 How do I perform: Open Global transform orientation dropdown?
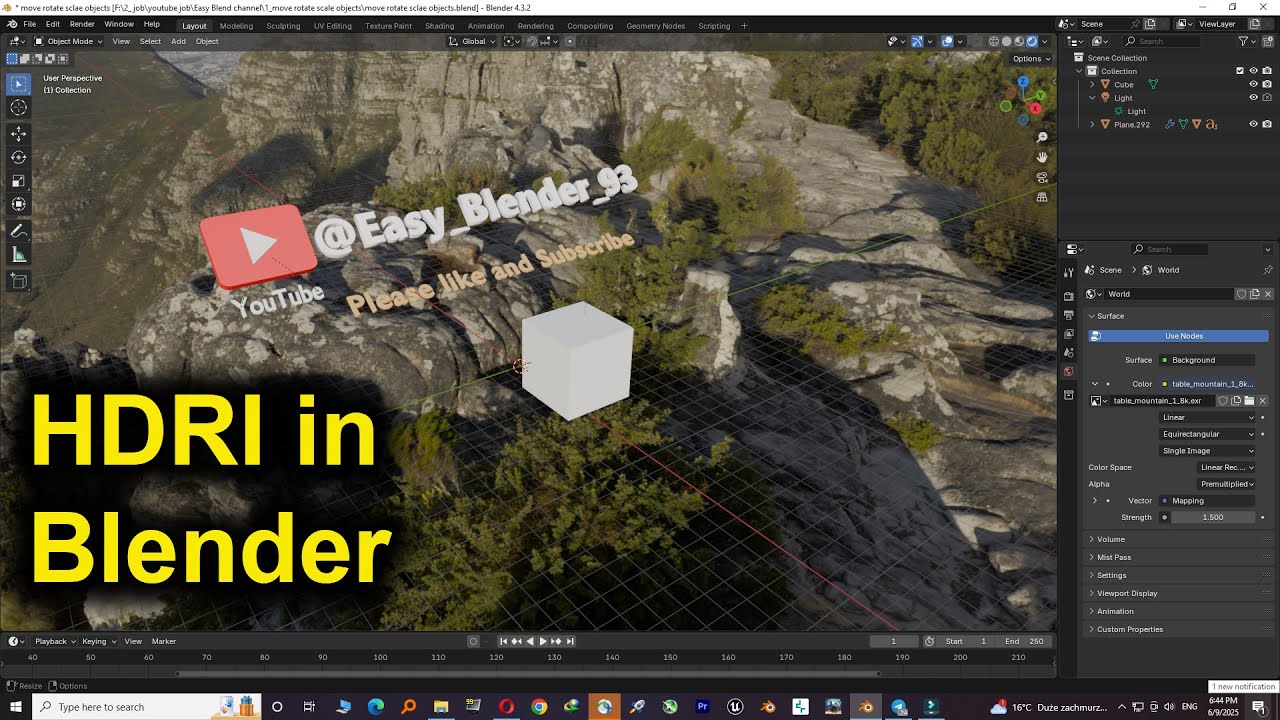pos(471,41)
